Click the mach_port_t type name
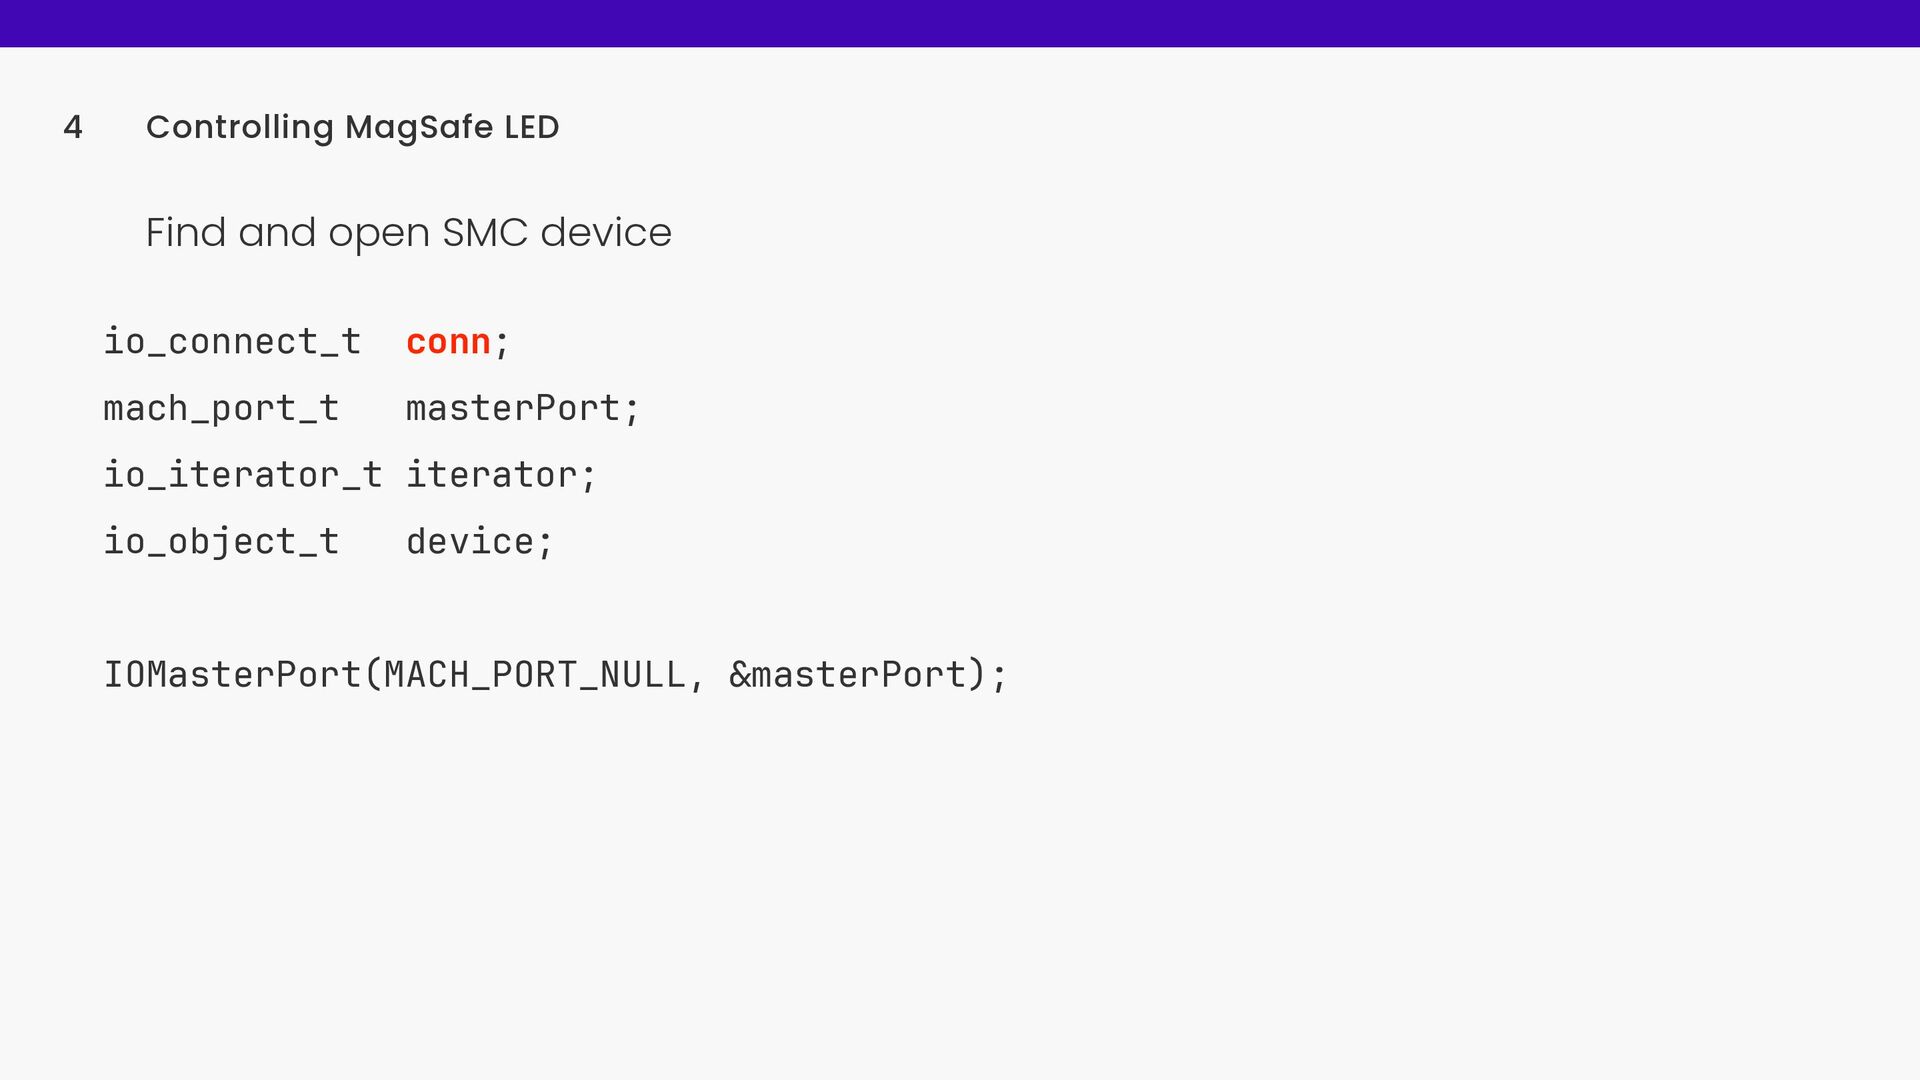 (x=221, y=408)
